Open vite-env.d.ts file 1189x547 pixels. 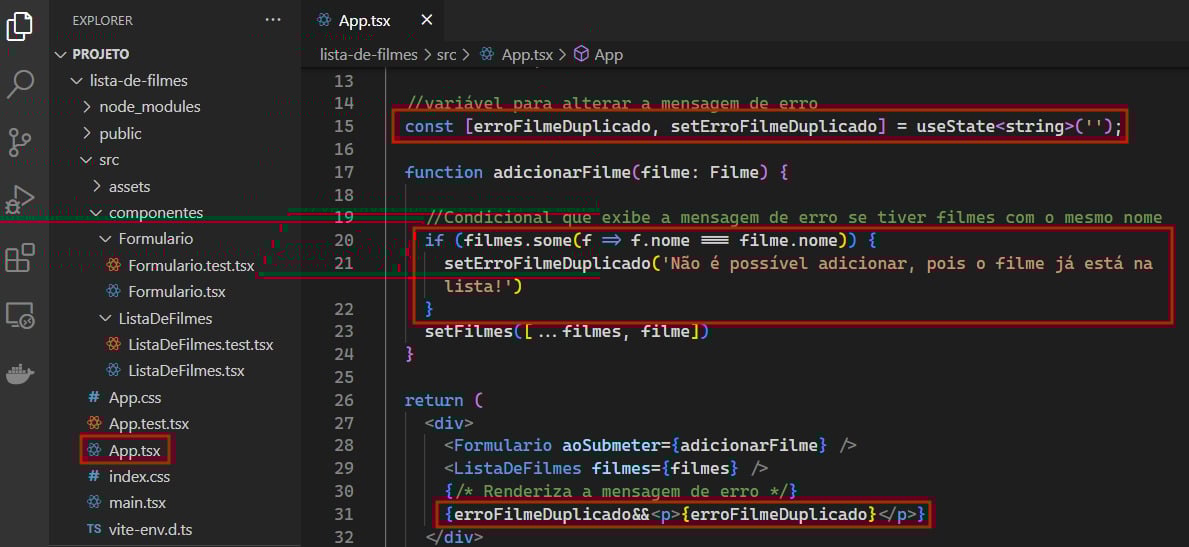coord(150,530)
